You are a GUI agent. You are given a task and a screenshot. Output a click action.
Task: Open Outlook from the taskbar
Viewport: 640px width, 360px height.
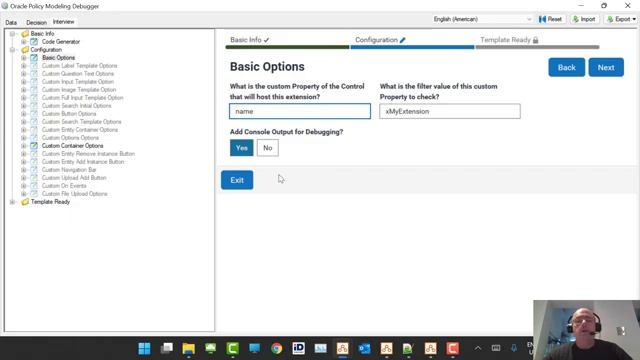point(364,348)
